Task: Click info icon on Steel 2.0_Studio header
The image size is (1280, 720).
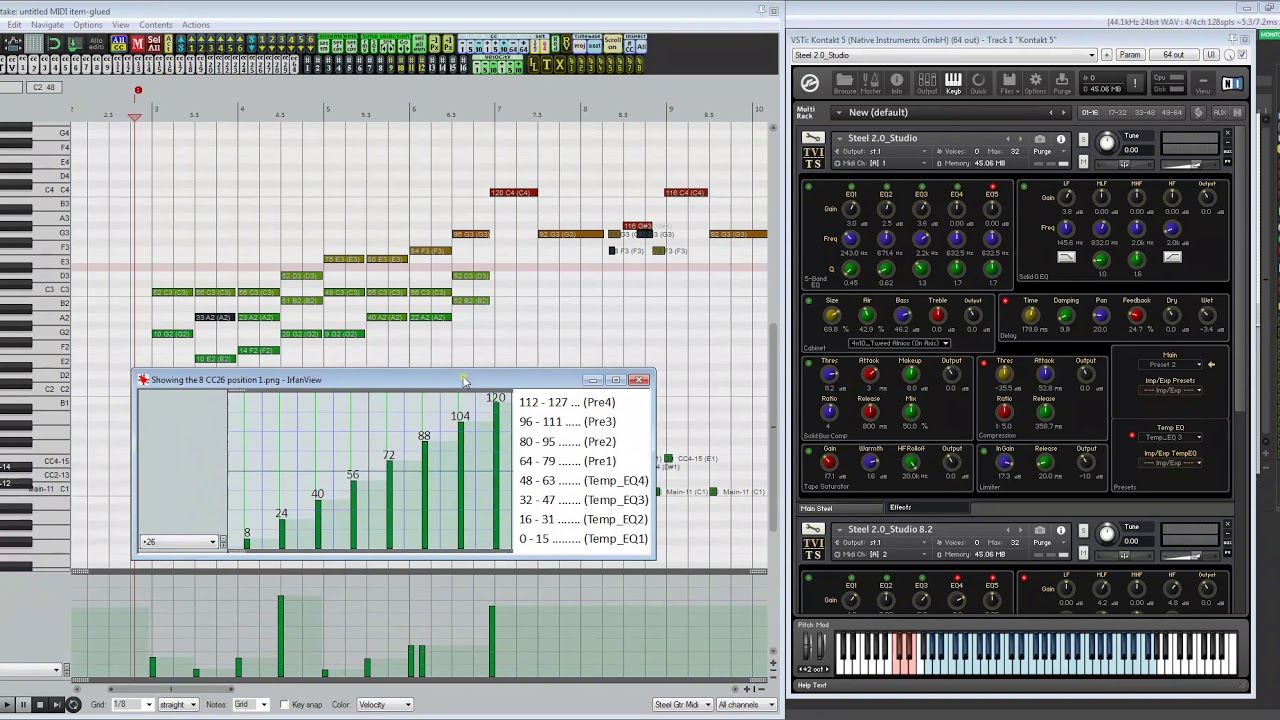Action: tap(1061, 139)
